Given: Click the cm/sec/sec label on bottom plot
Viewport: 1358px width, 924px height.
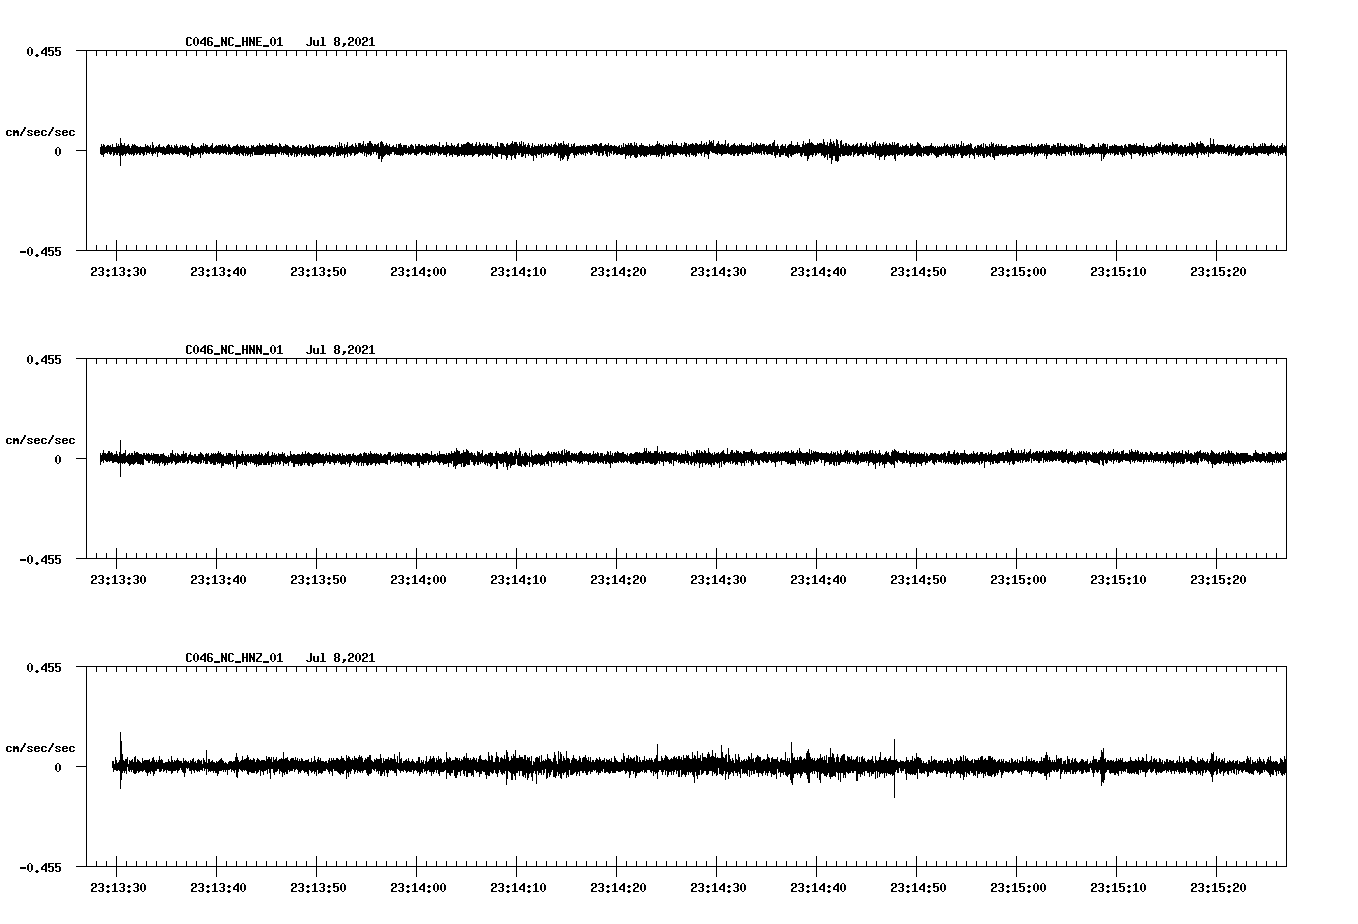Looking at the screenshot, I should [x=42, y=746].
